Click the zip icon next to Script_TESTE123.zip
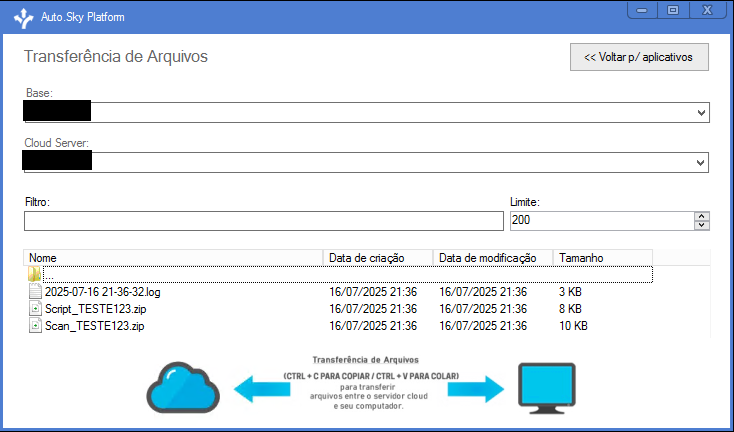Screen dimensions: 734x432 point(35,309)
